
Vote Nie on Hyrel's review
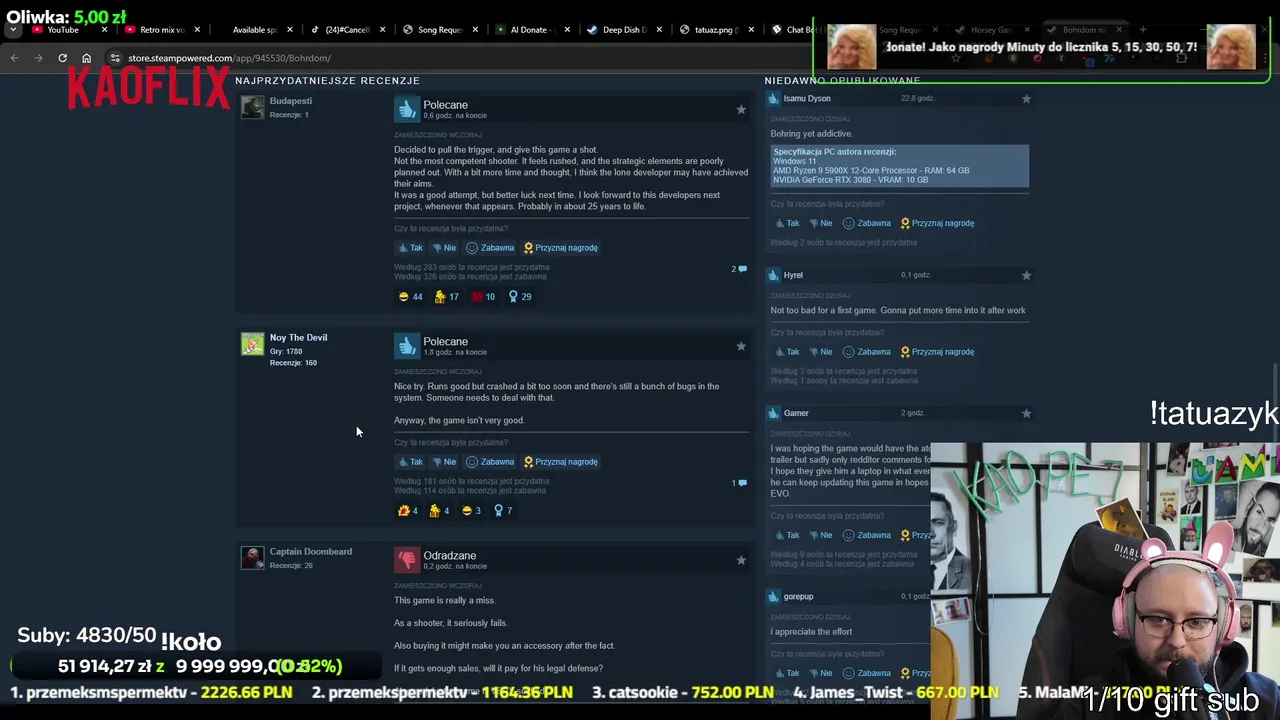click(820, 352)
